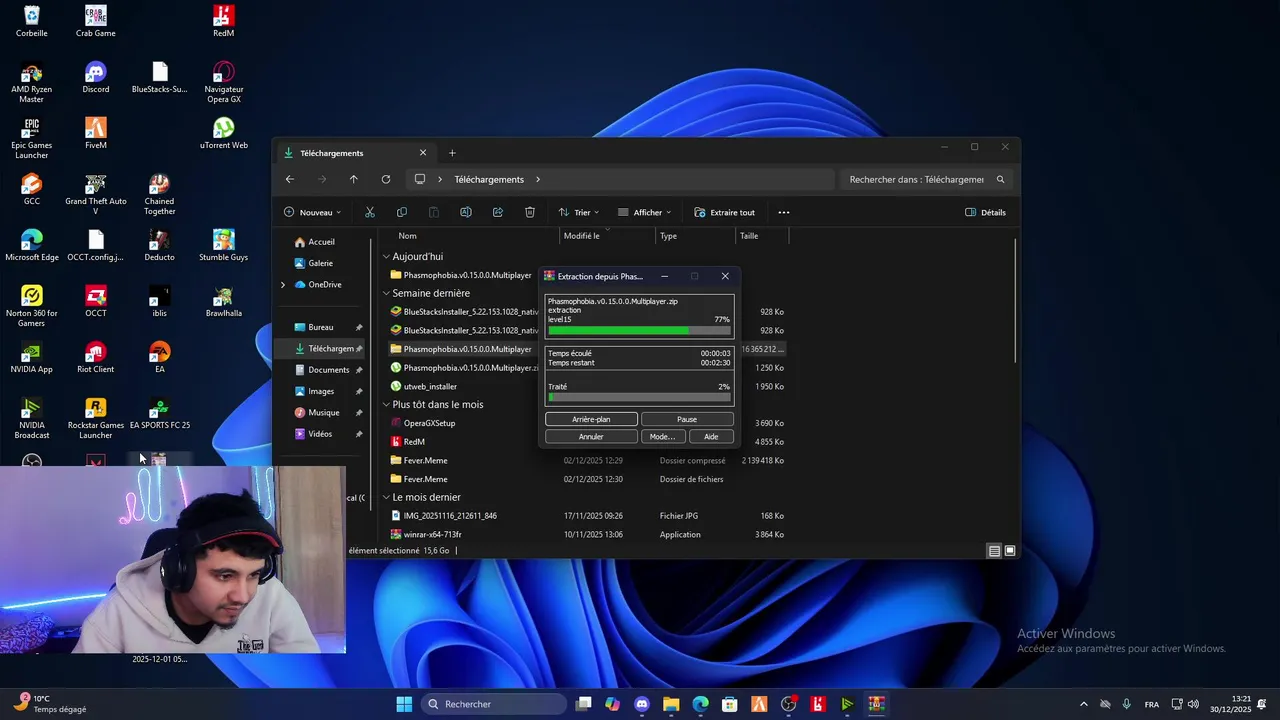Click the Aide button in extraction dialog
1280x720 pixels.
pyautogui.click(x=711, y=436)
